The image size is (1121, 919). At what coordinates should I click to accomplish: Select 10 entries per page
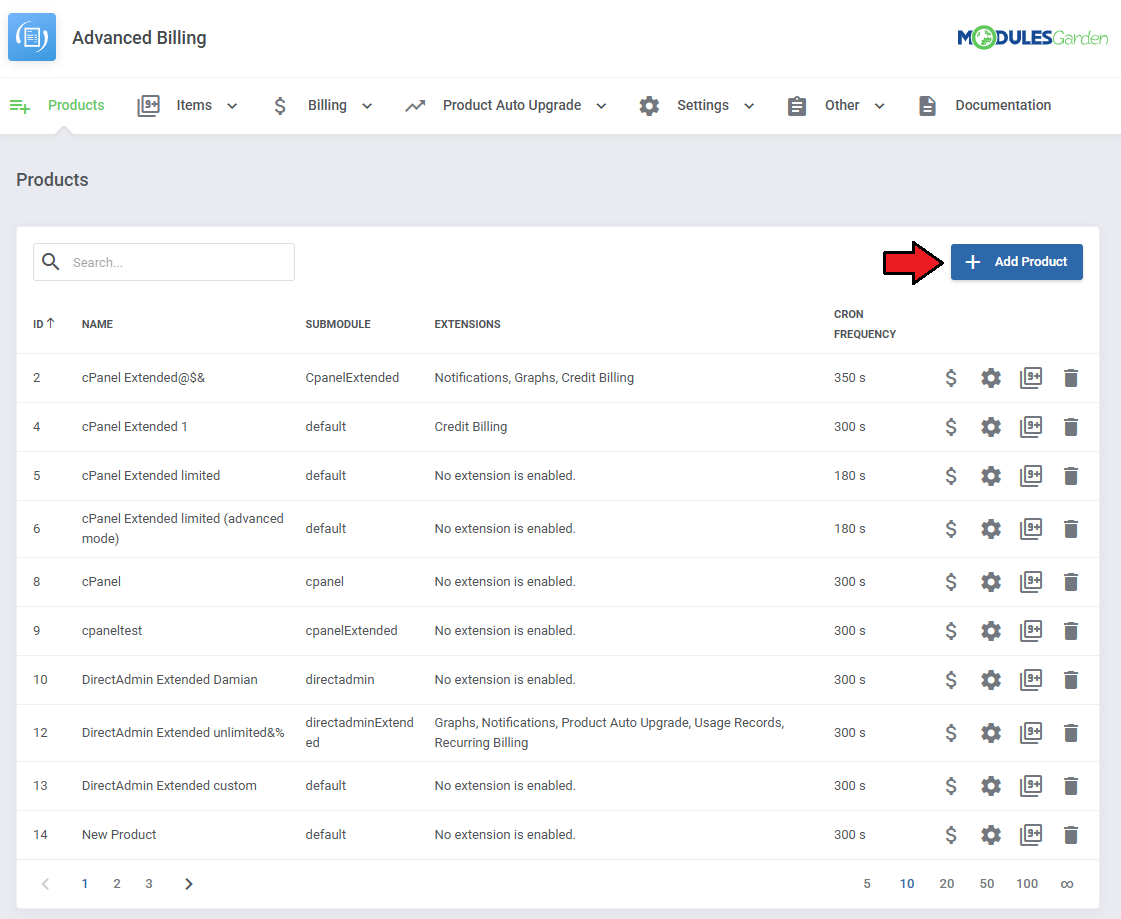click(907, 884)
